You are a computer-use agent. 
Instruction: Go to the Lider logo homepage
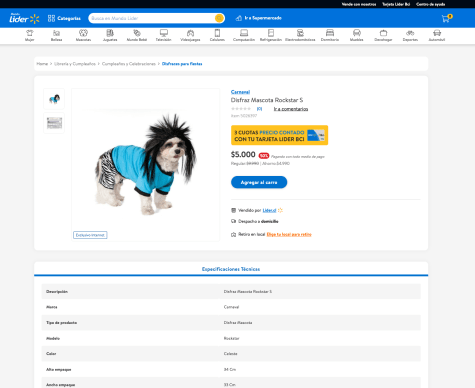pyautogui.click(x=24, y=18)
